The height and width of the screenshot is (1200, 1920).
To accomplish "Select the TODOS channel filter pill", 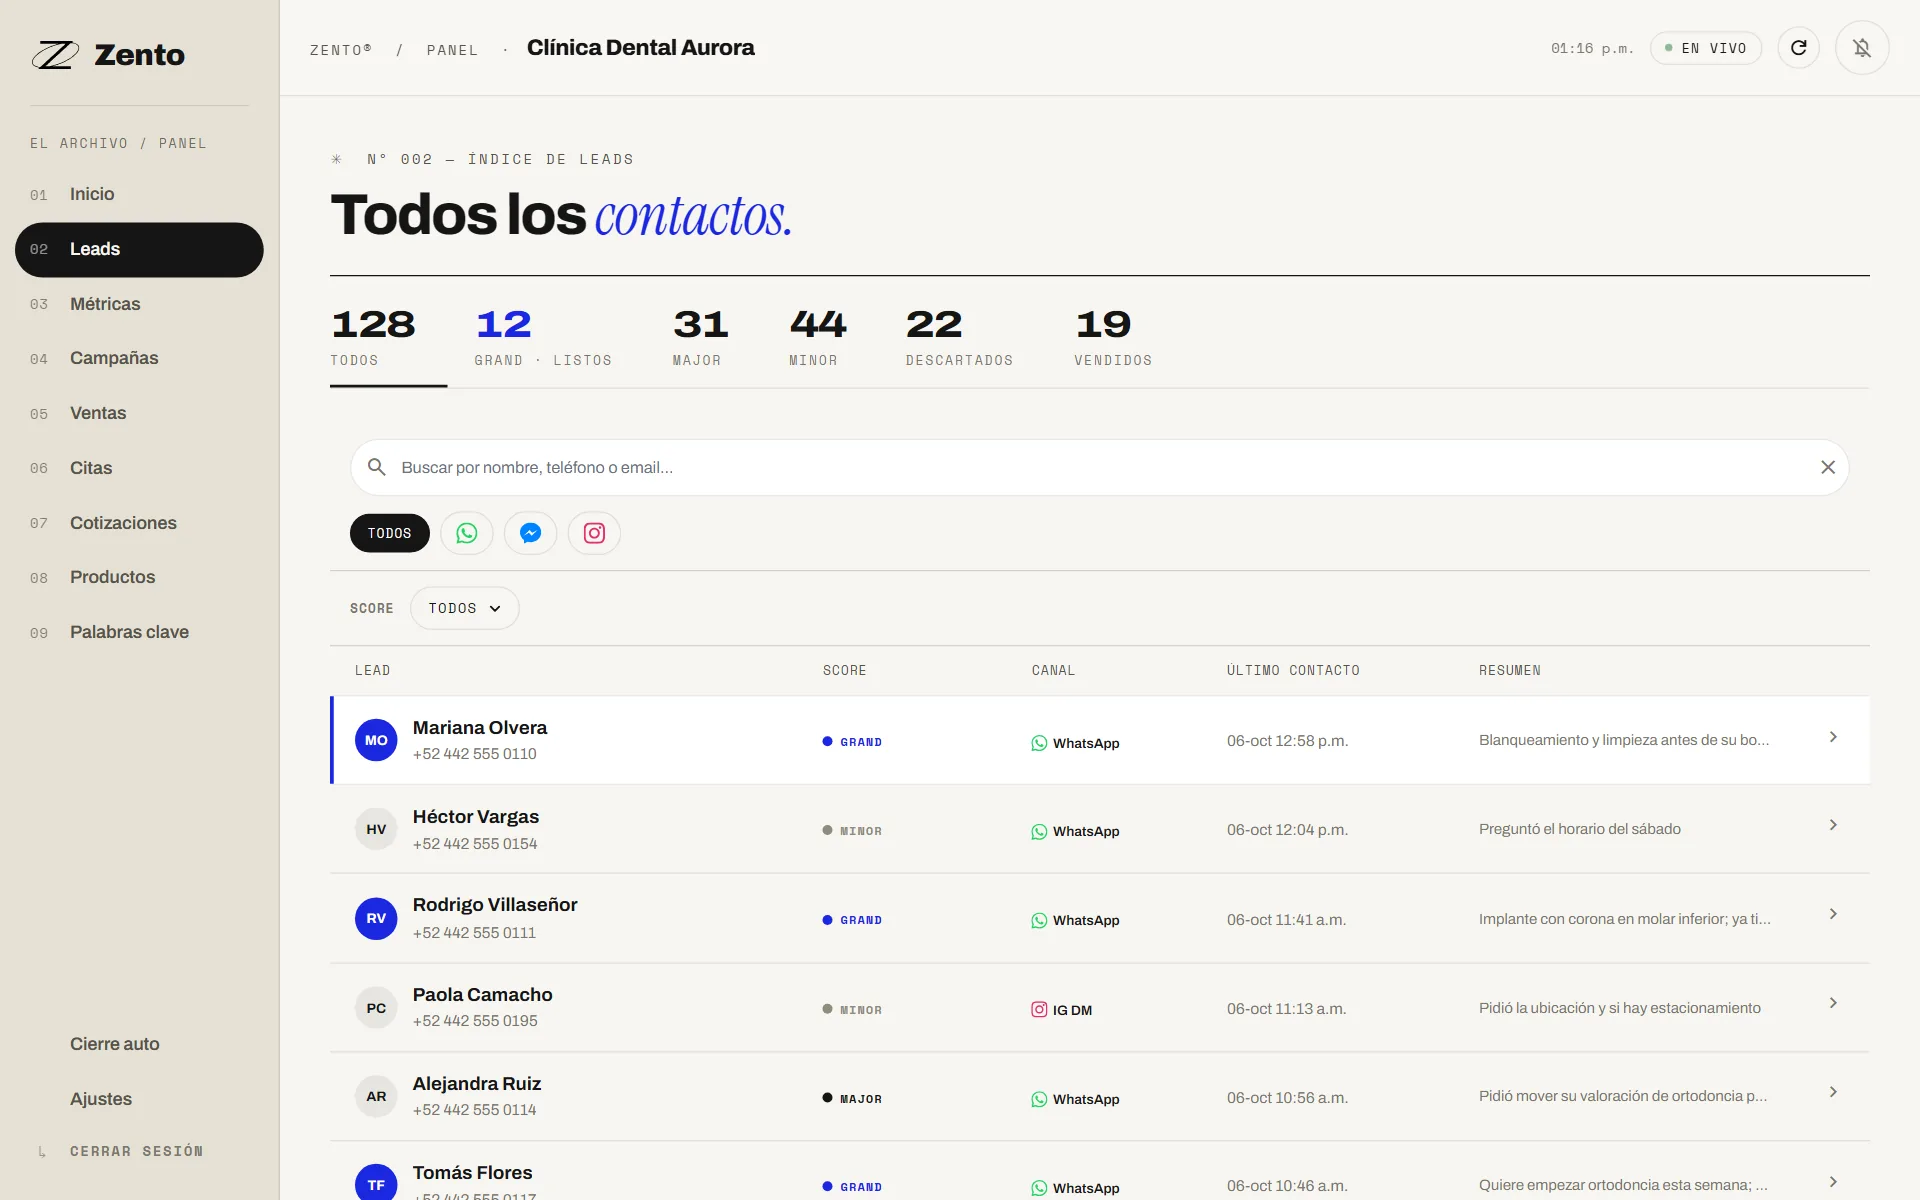I will [390, 533].
